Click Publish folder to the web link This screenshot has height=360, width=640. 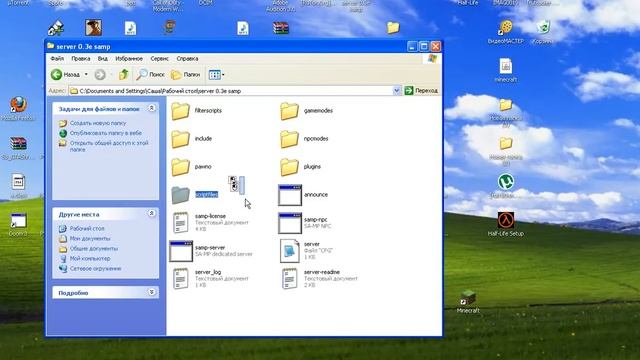click(x=106, y=133)
